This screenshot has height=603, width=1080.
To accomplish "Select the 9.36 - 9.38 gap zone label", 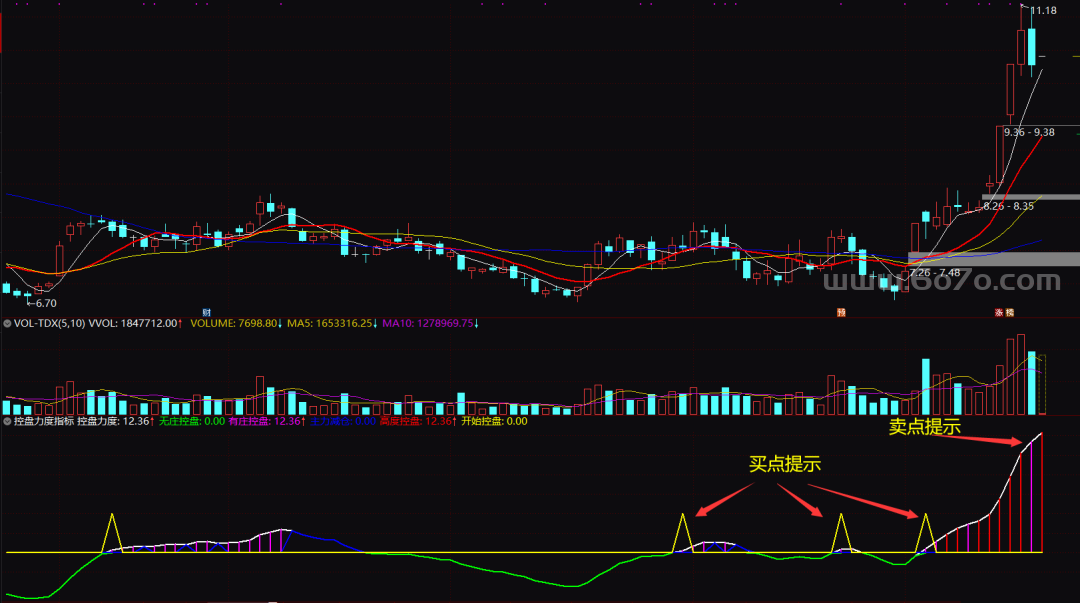I will point(1029,132).
